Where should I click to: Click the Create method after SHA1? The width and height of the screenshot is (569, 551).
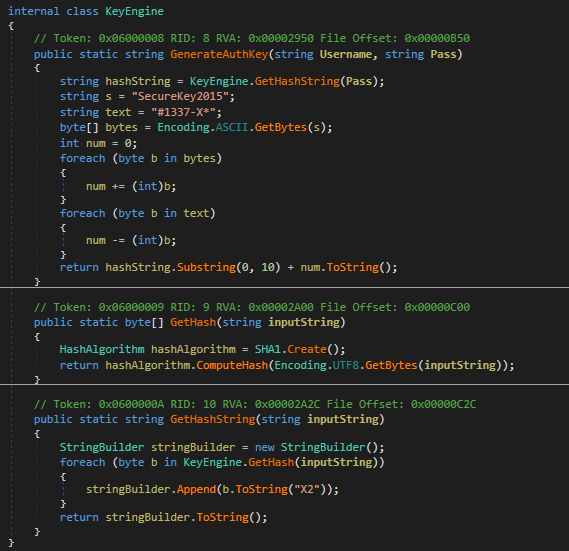[307, 350]
